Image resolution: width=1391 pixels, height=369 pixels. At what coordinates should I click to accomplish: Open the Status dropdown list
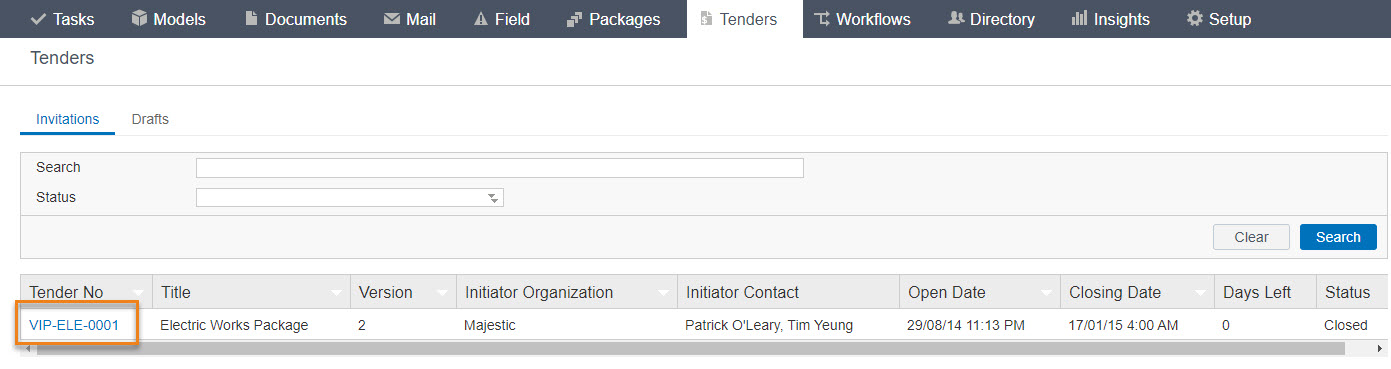point(350,197)
